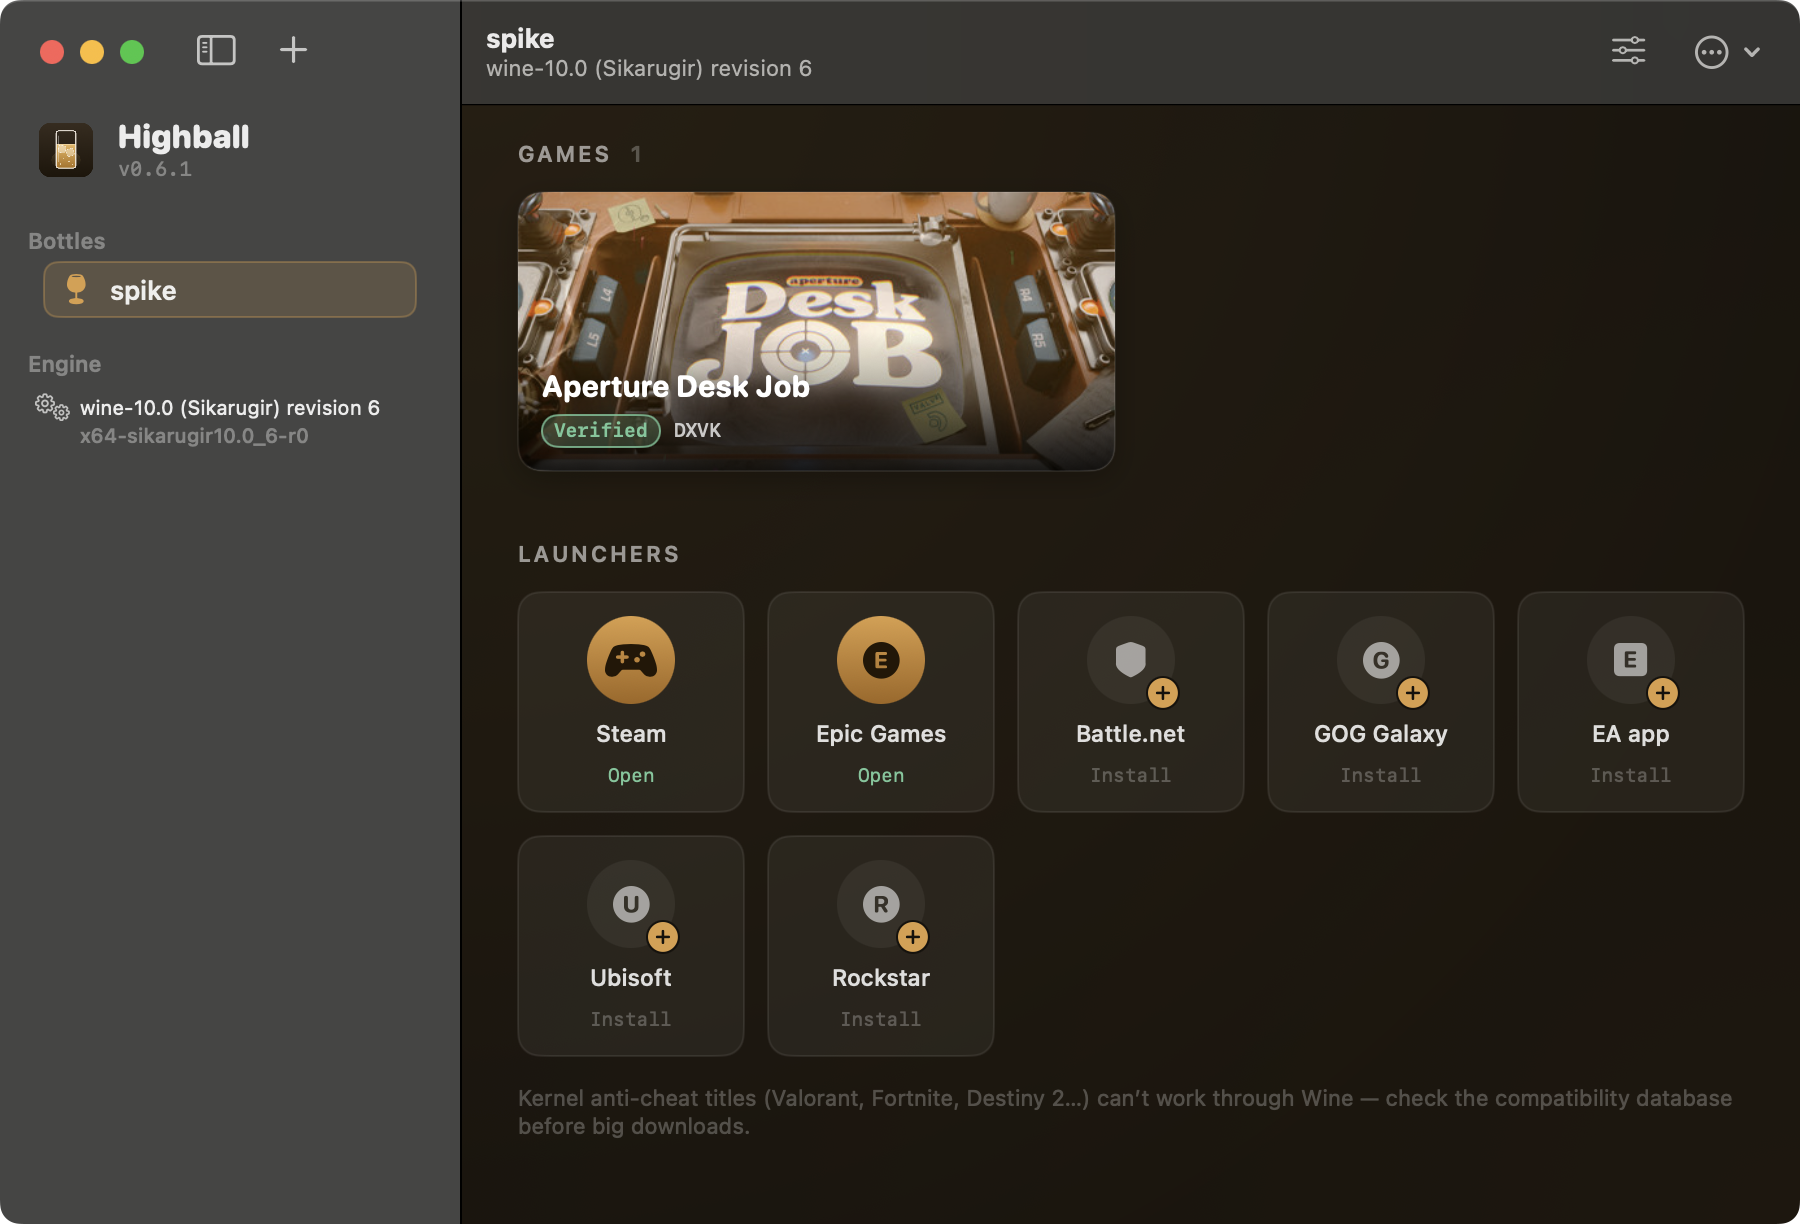Click the Epic Games launcher icon

[881, 660]
